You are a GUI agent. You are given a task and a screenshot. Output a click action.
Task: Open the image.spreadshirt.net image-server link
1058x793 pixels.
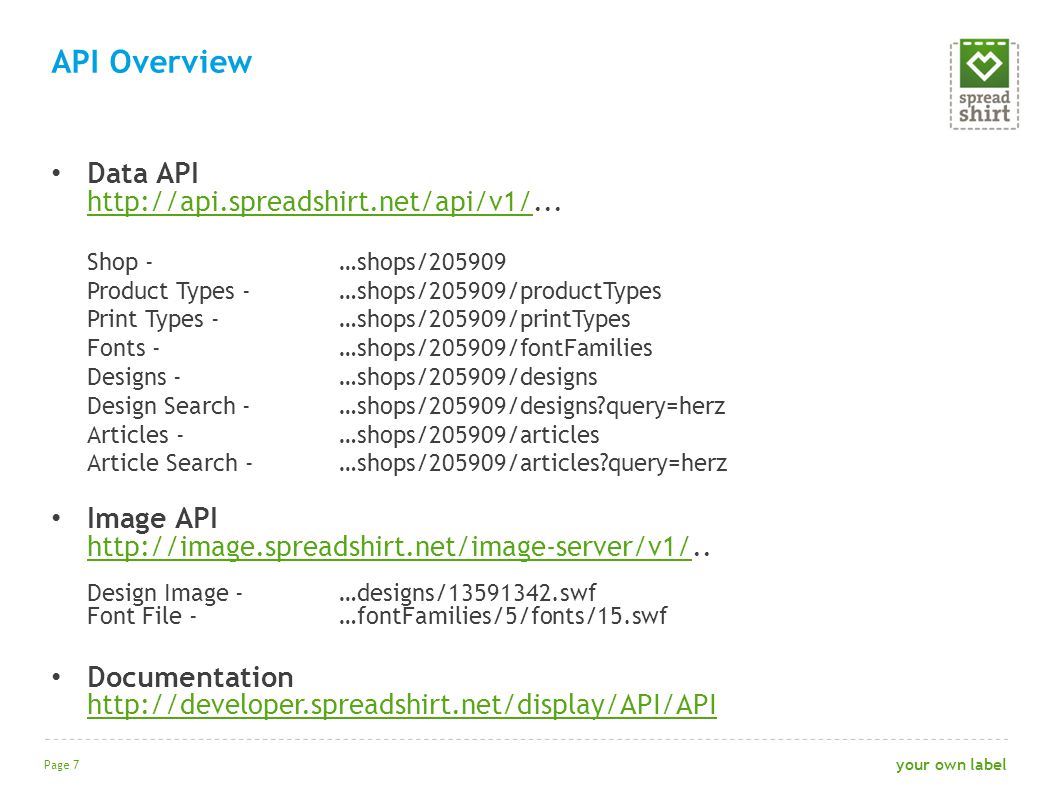pyautogui.click(x=389, y=547)
